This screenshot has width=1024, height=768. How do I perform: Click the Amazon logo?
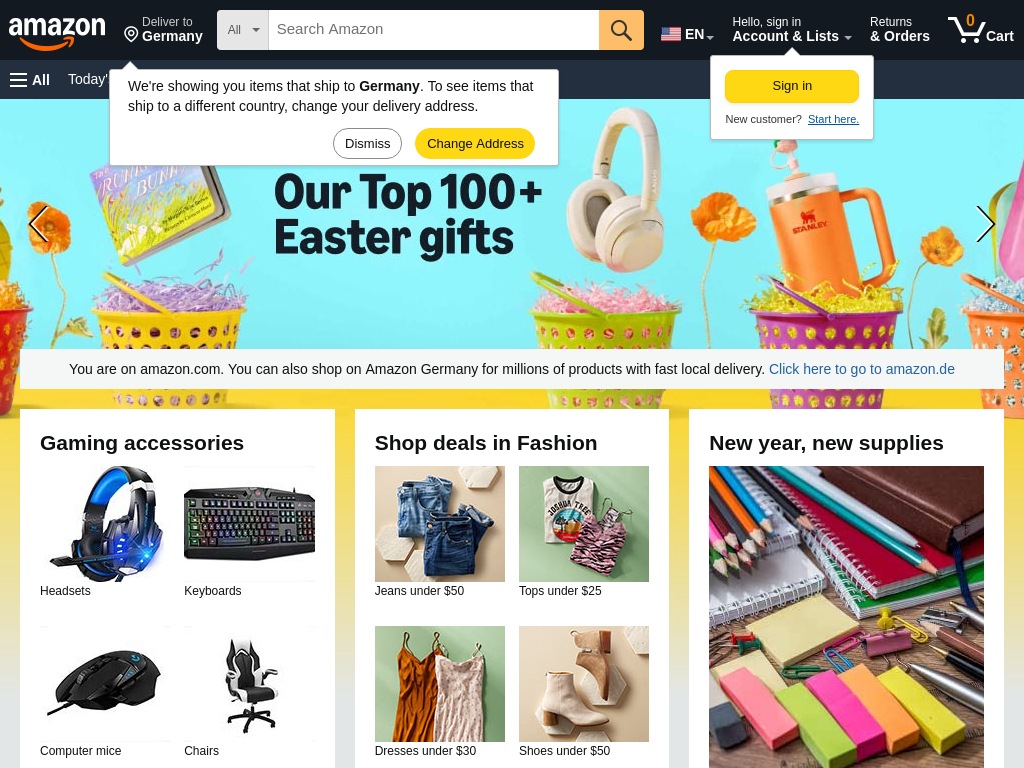point(57,32)
